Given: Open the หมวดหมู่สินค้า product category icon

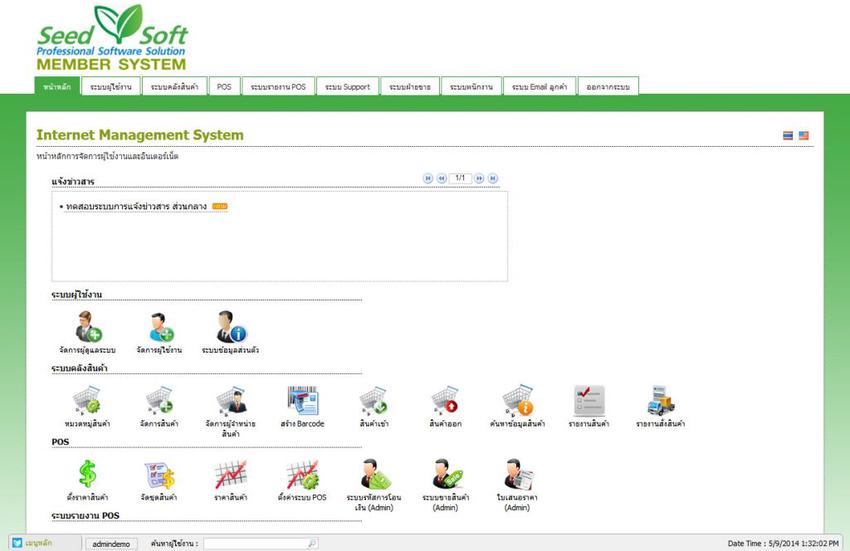Looking at the screenshot, I should click(87, 400).
